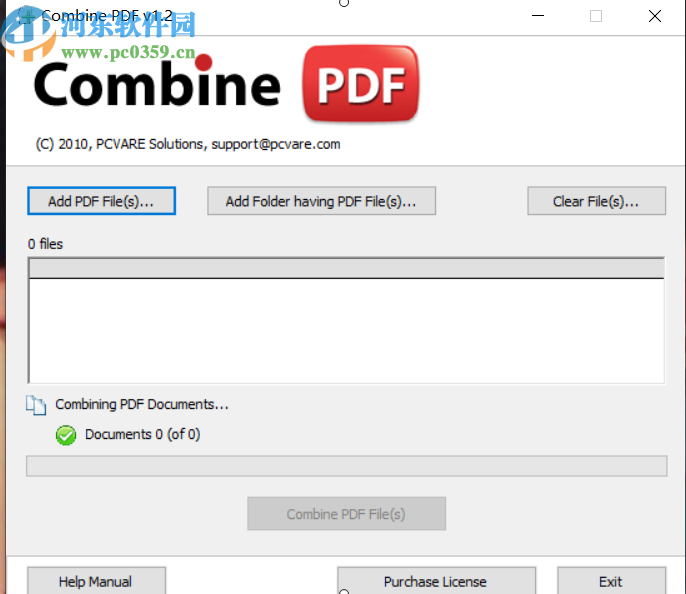The width and height of the screenshot is (686, 594).
Task: Click the red PDF logo badge
Action: tap(361, 83)
